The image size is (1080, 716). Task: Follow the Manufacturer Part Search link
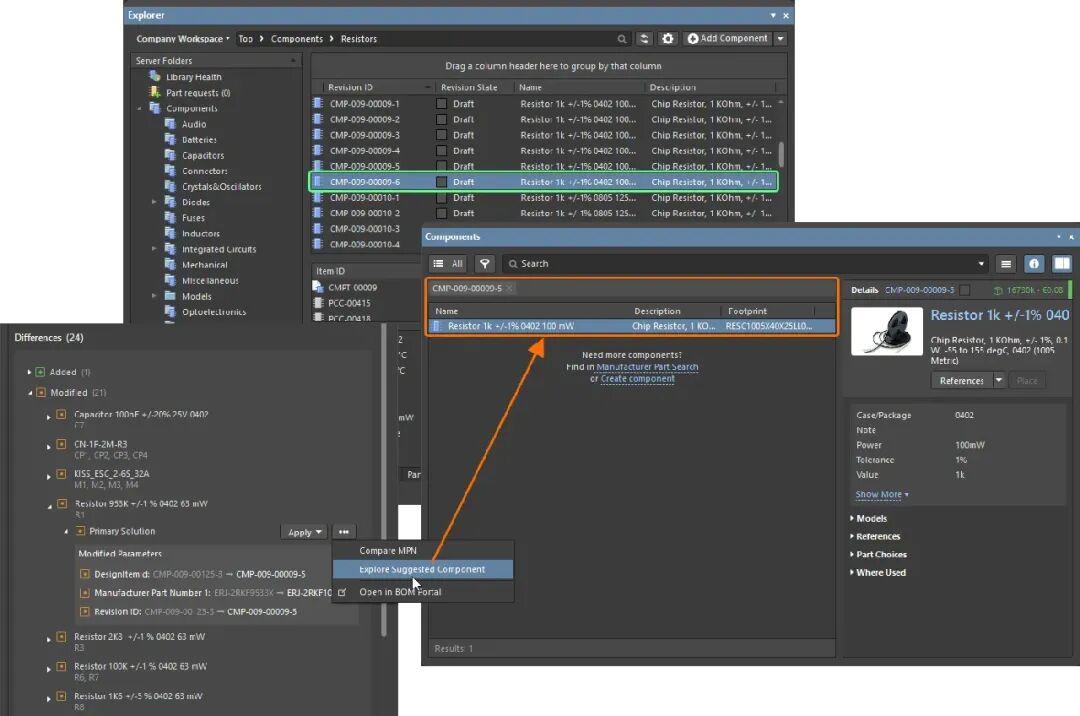tap(647, 367)
